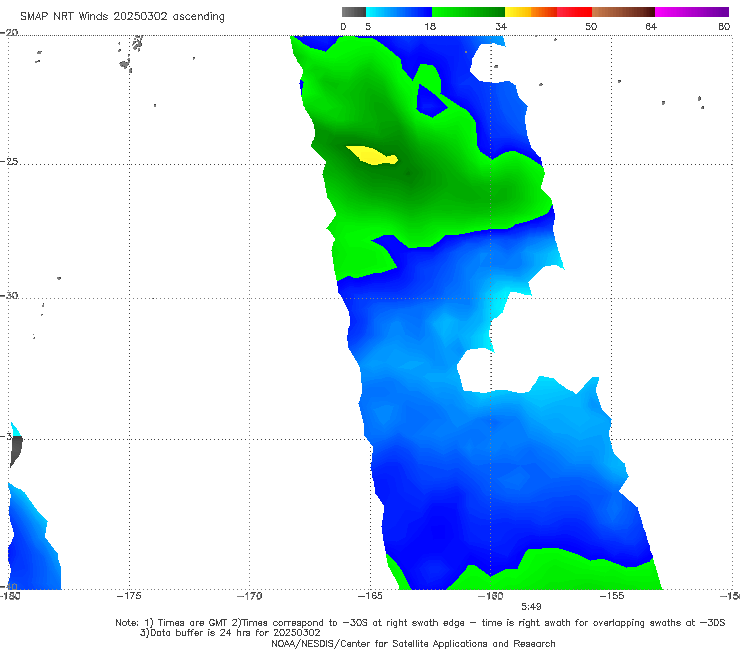Click the note line starting 'Note: 1) Times are GMT'
This screenshot has width=740, height=650.
pyautogui.click(x=420, y=623)
